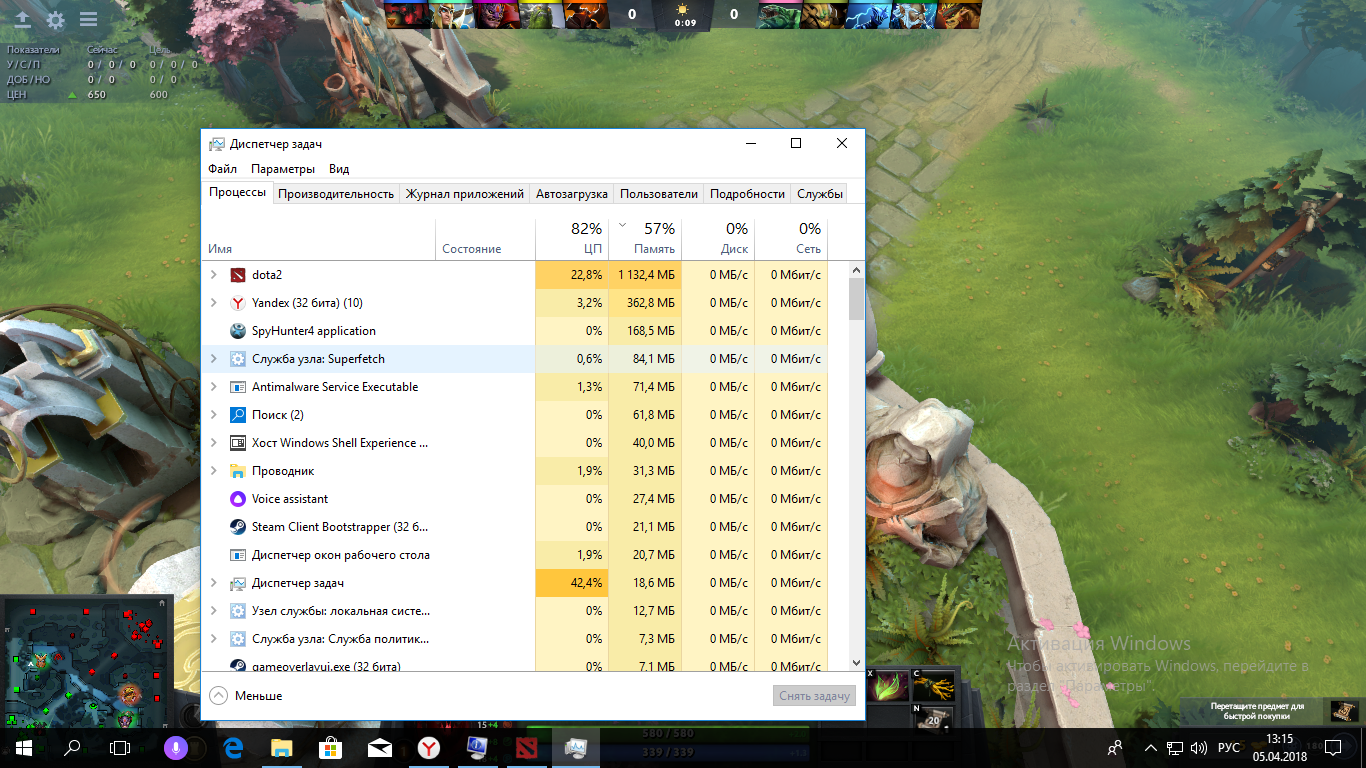Sort processes by ЦП column
1366x768 pixels.
(x=571, y=238)
